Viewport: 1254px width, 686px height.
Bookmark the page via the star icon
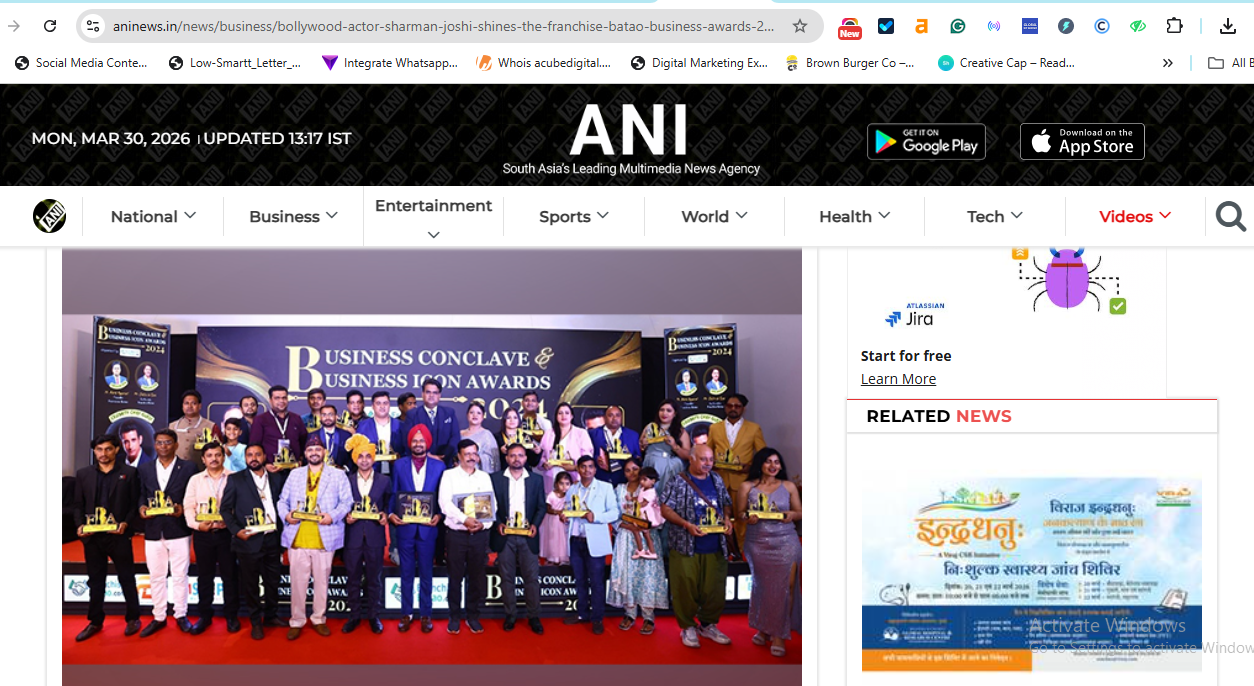click(x=799, y=25)
